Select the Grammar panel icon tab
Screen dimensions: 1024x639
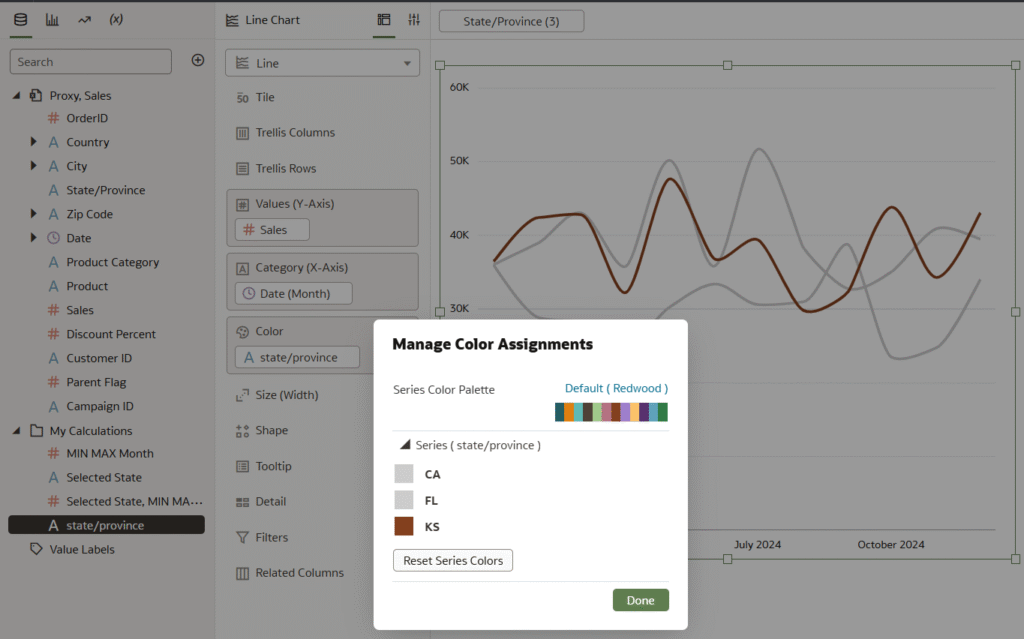[x=384, y=20]
